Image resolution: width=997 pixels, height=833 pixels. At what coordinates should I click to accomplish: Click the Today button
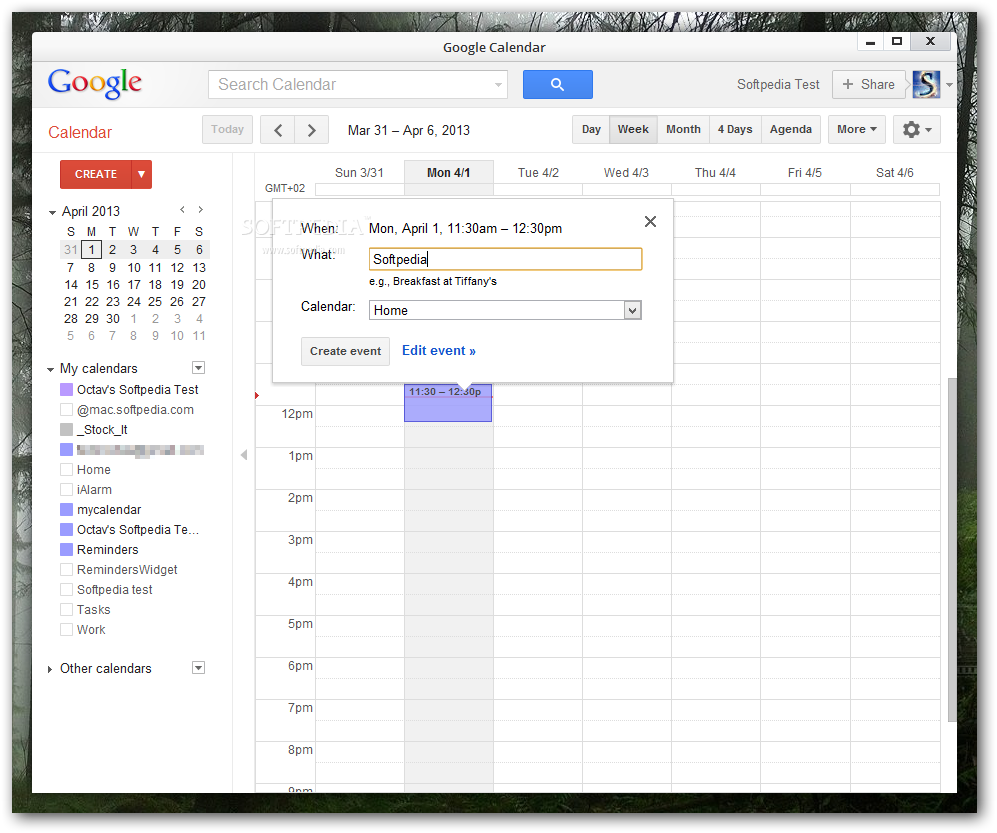[227, 130]
